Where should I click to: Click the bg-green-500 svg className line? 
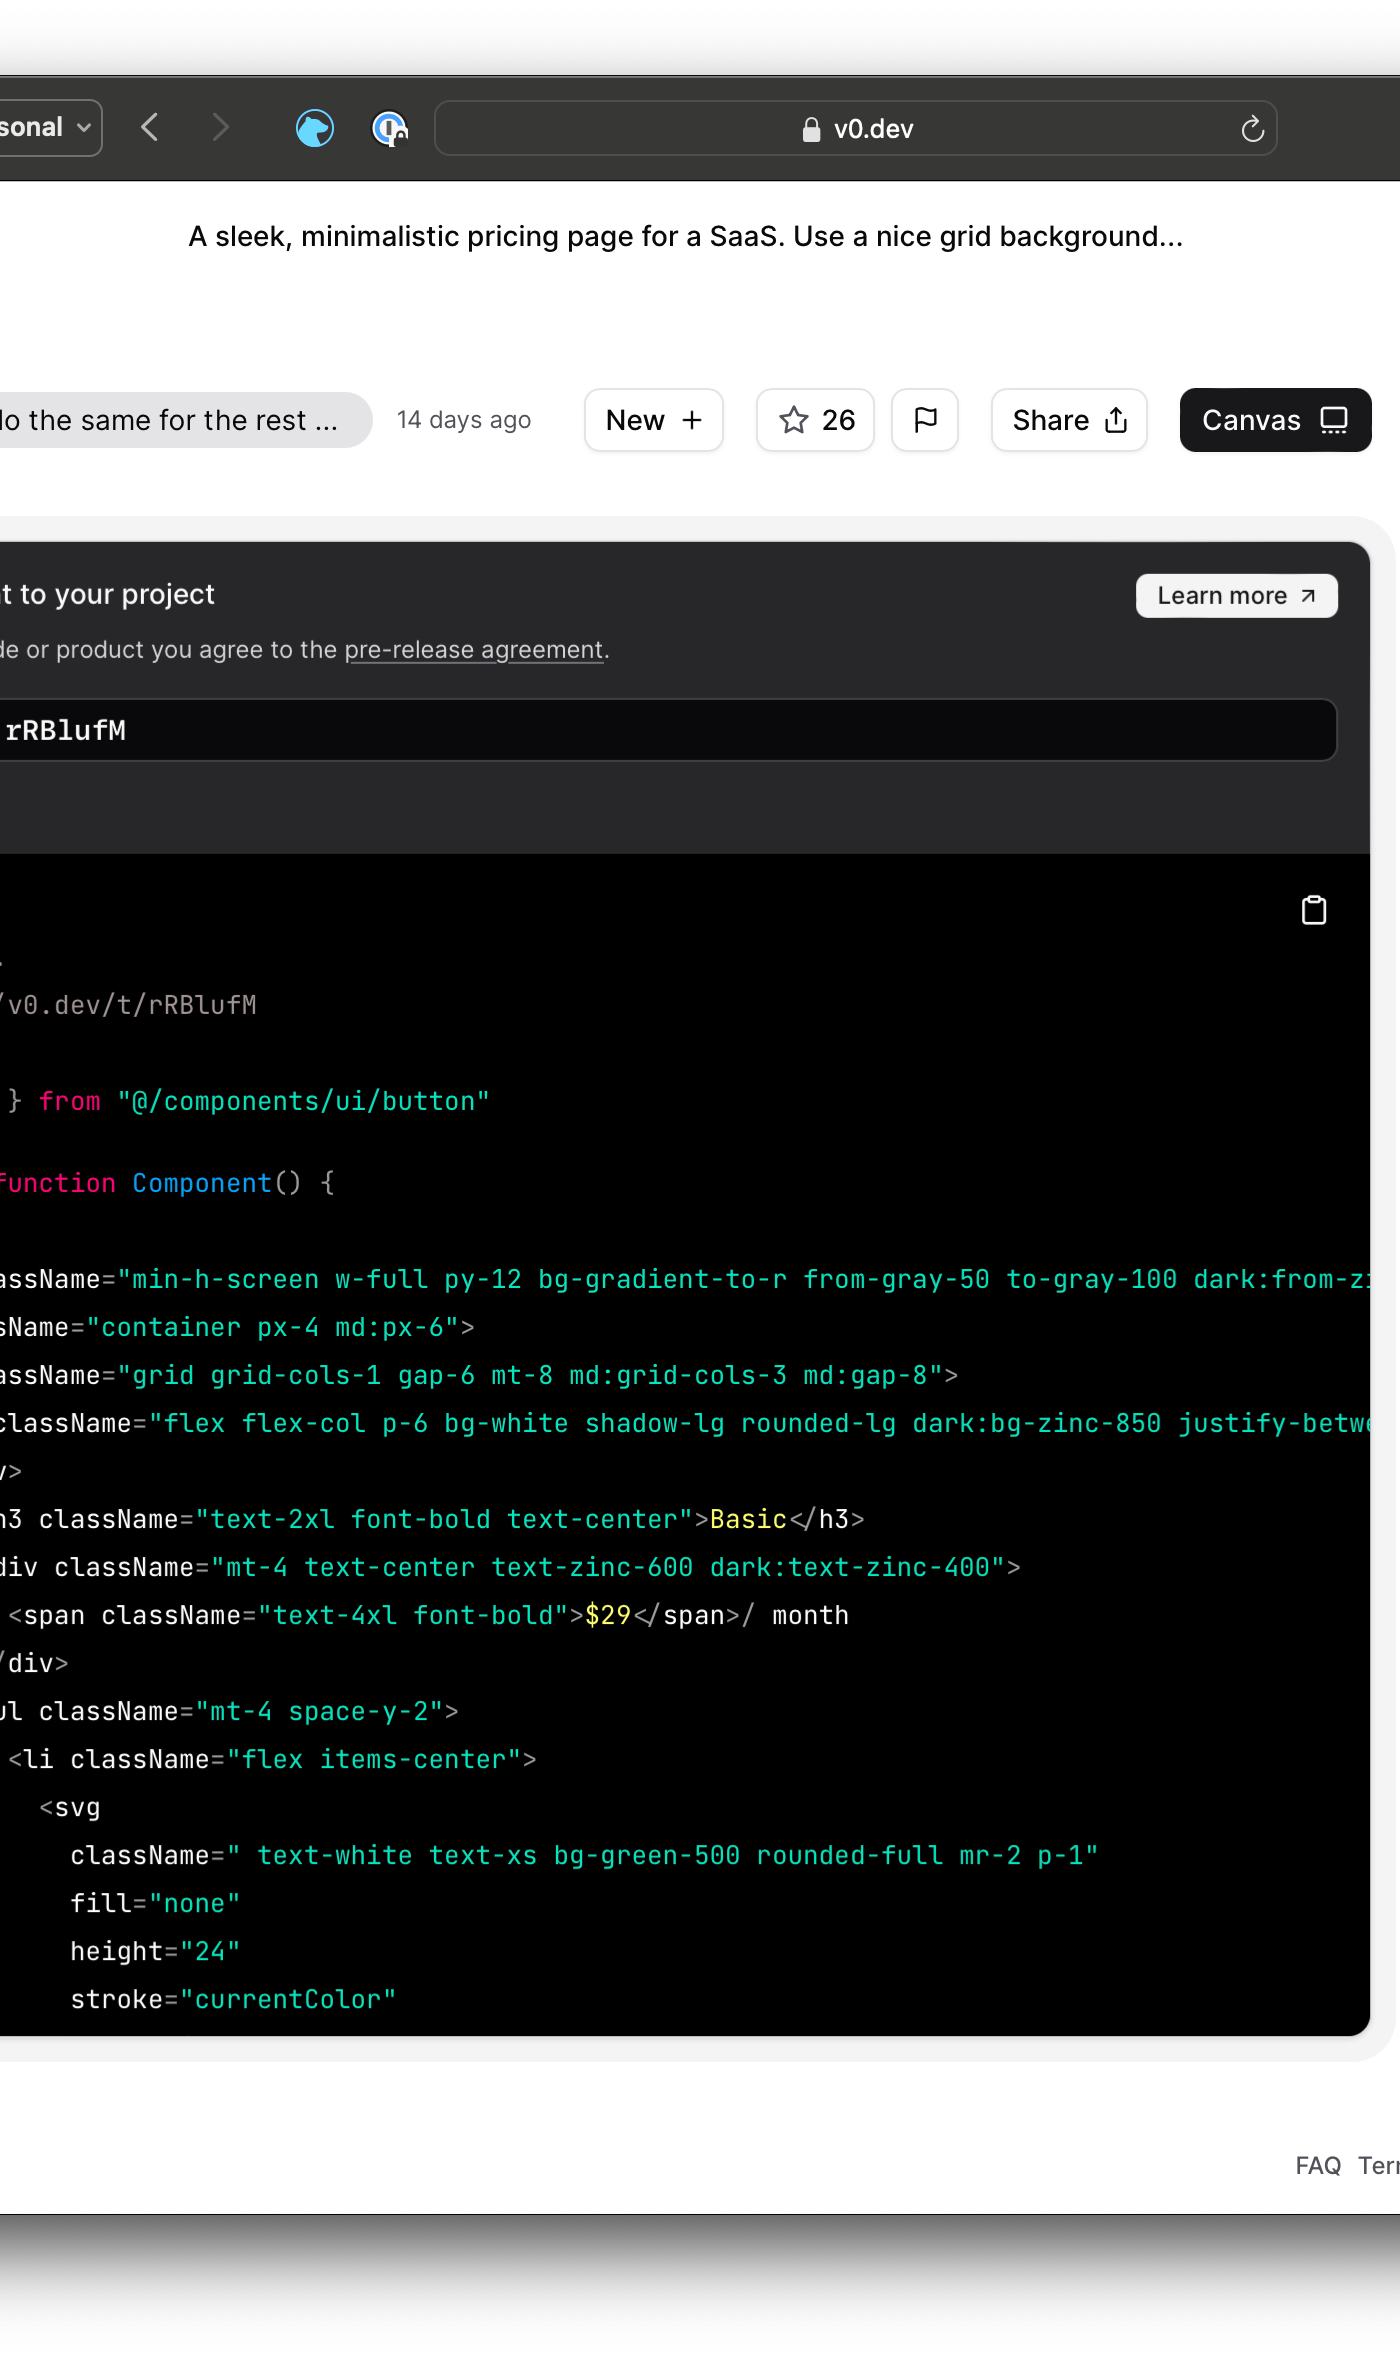point(584,1855)
